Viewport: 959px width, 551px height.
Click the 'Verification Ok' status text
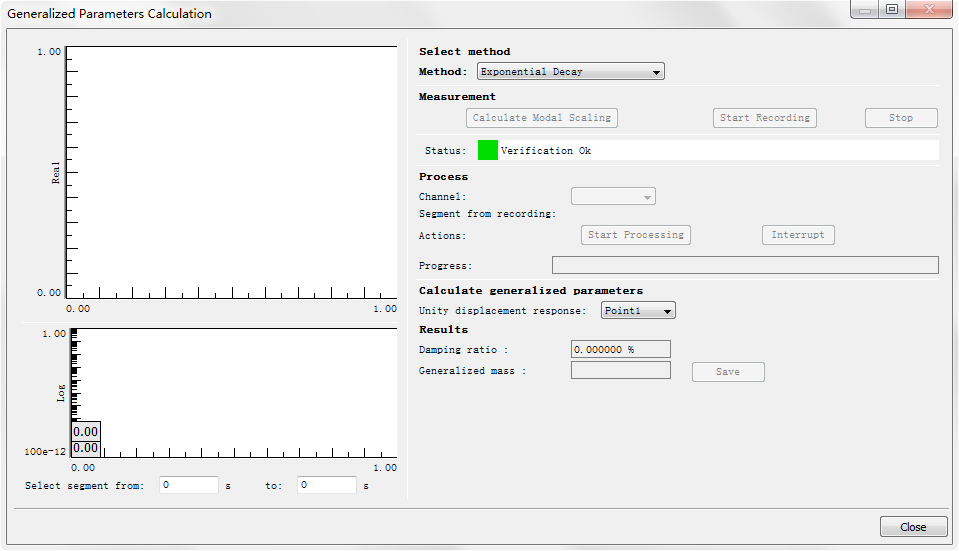click(x=546, y=150)
